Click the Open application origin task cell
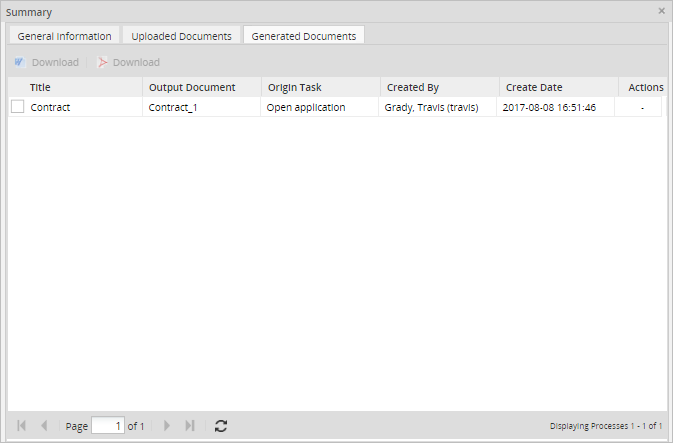The width and height of the screenshot is (673, 443). 306,107
